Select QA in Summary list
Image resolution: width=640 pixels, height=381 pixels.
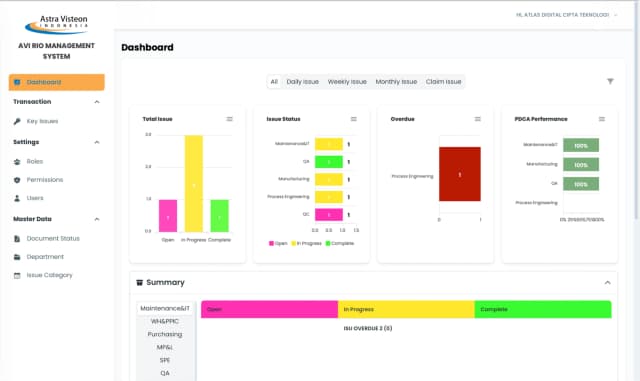click(165, 373)
